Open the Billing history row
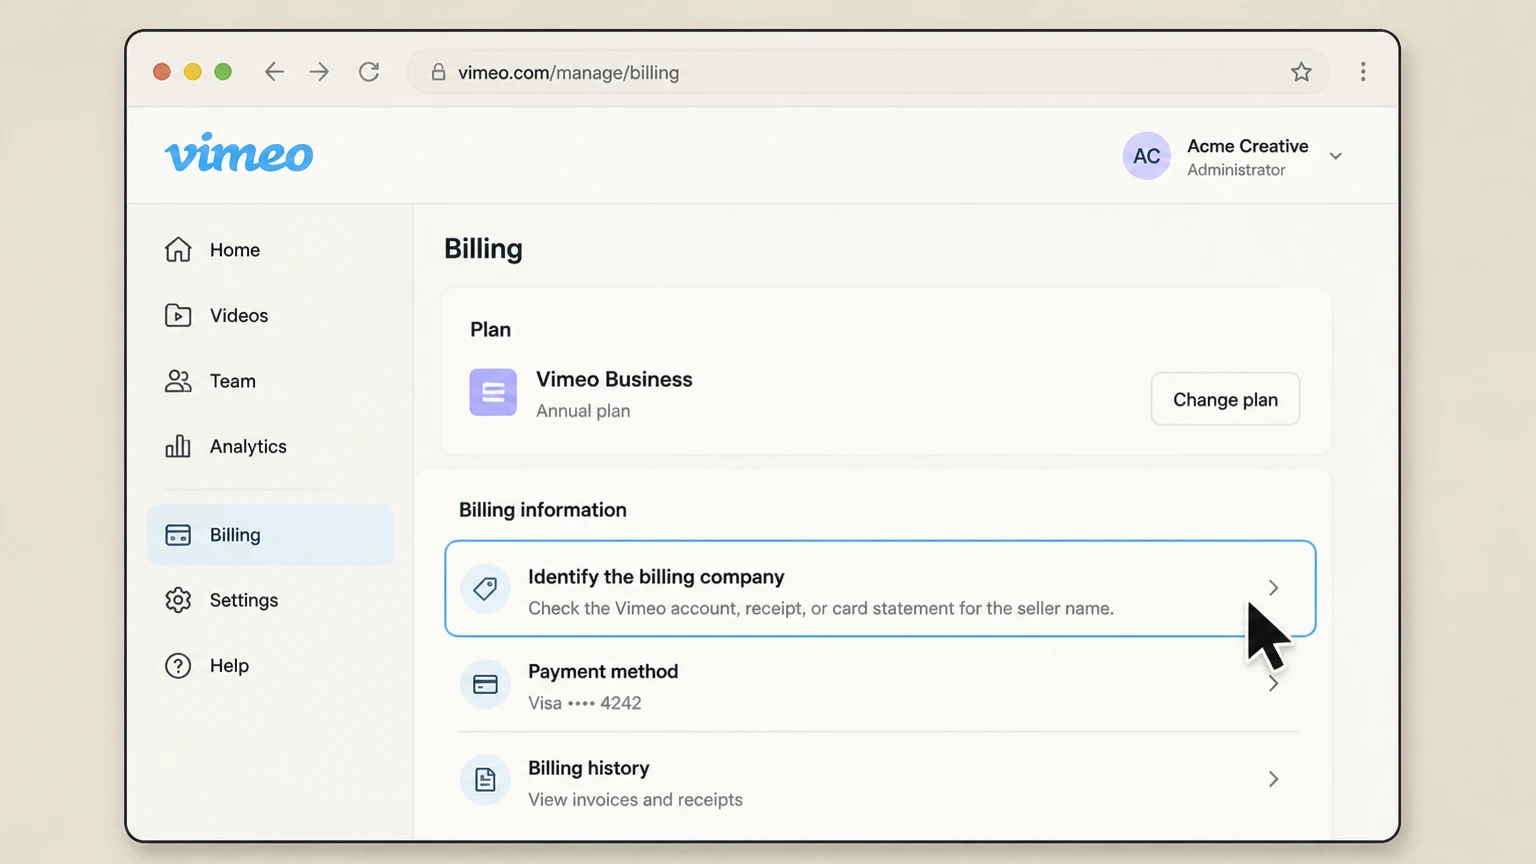 click(880, 782)
